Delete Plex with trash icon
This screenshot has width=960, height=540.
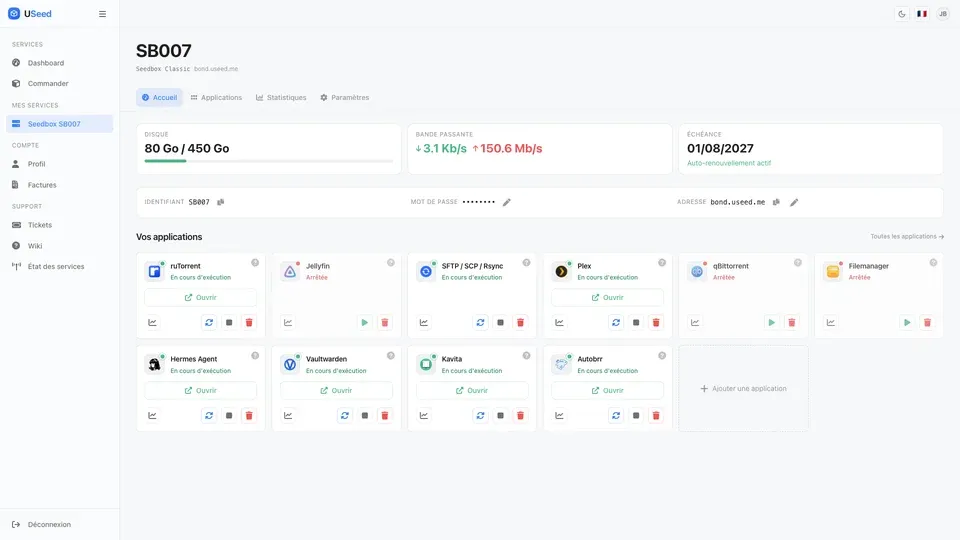[656, 323]
